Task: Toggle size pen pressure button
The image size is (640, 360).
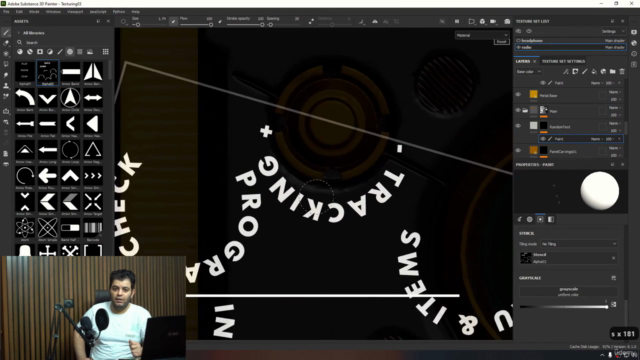Action: click(x=173, y=21)
